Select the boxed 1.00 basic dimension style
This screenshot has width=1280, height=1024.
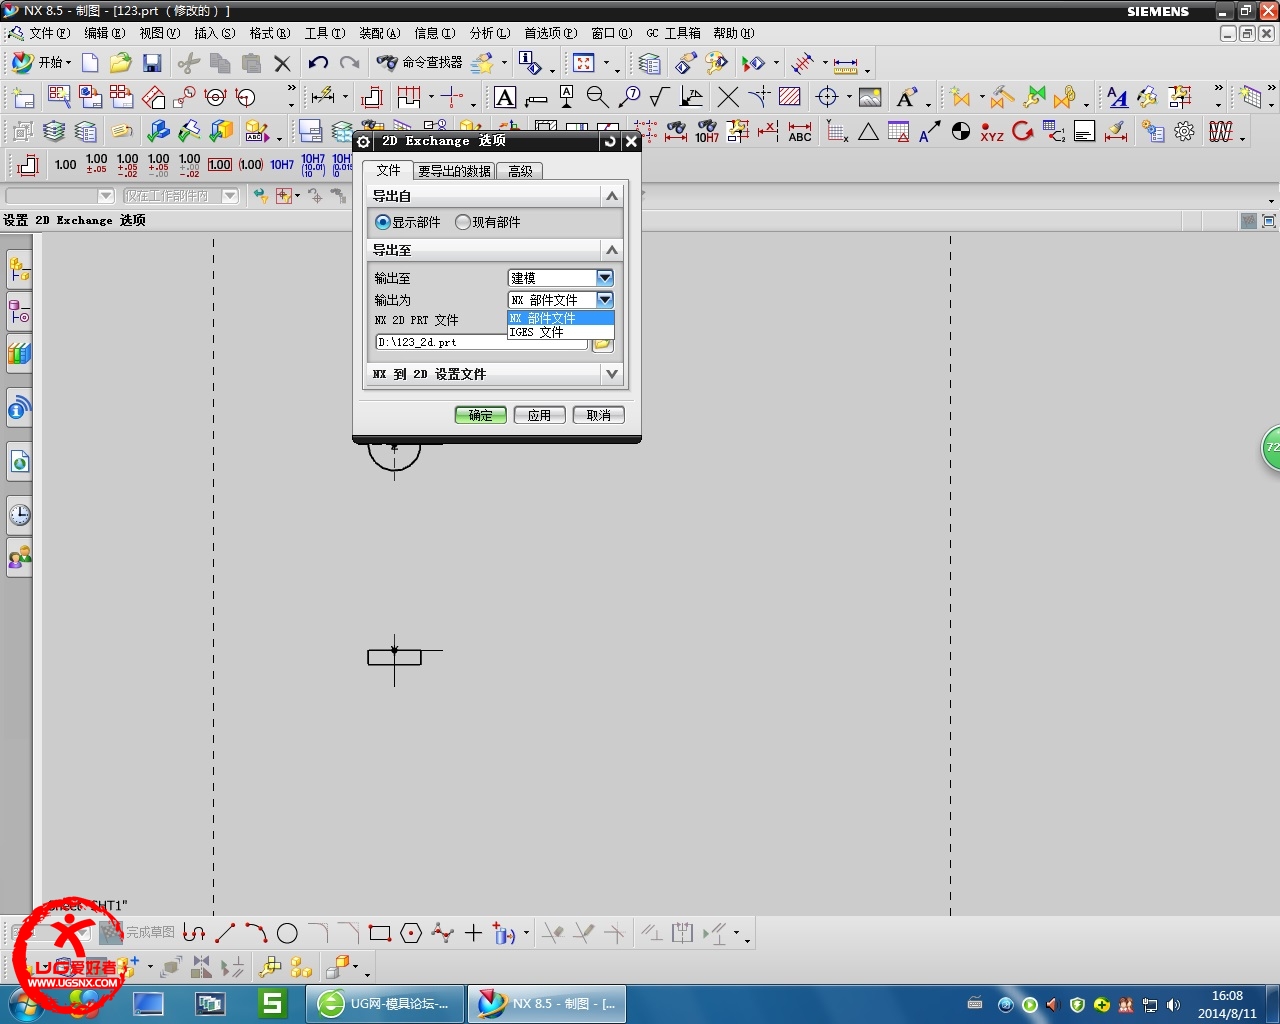click(220, 164)
